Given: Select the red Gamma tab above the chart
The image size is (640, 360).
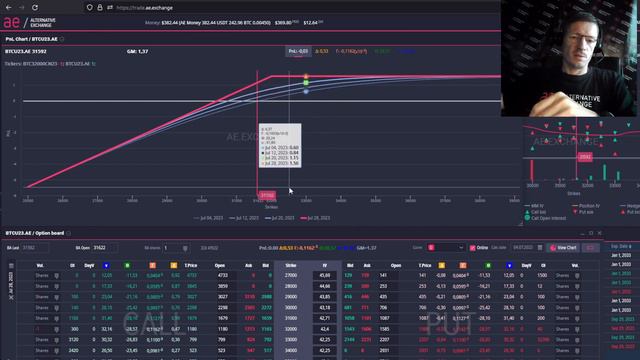Looking at the screenshot, I should point(351,51).
